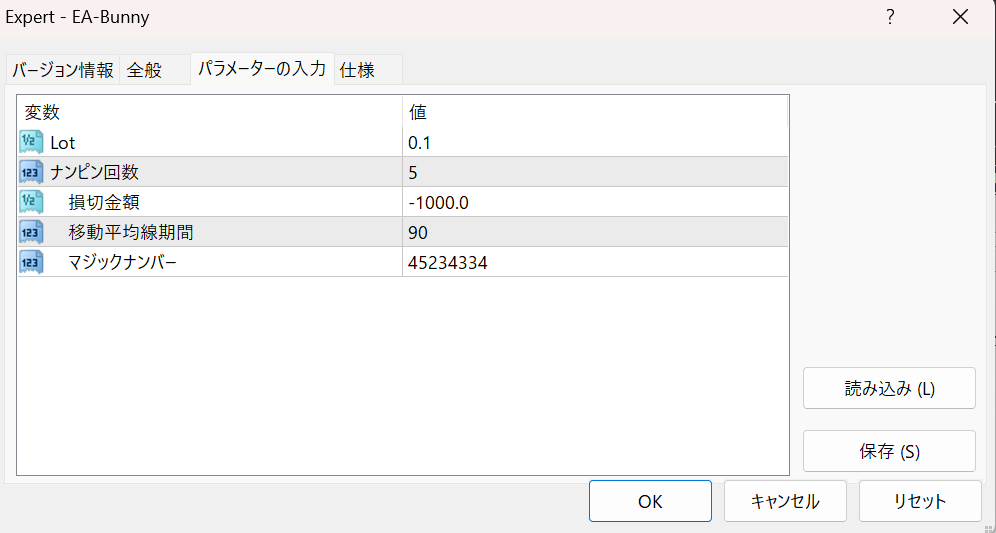Select the 移動平均線期間 value 90
The image size is (996, 533).
(595, 232)
